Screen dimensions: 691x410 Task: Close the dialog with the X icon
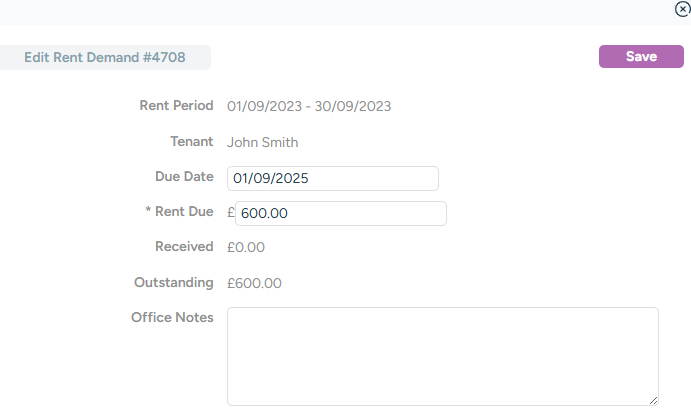pos(683,8)
